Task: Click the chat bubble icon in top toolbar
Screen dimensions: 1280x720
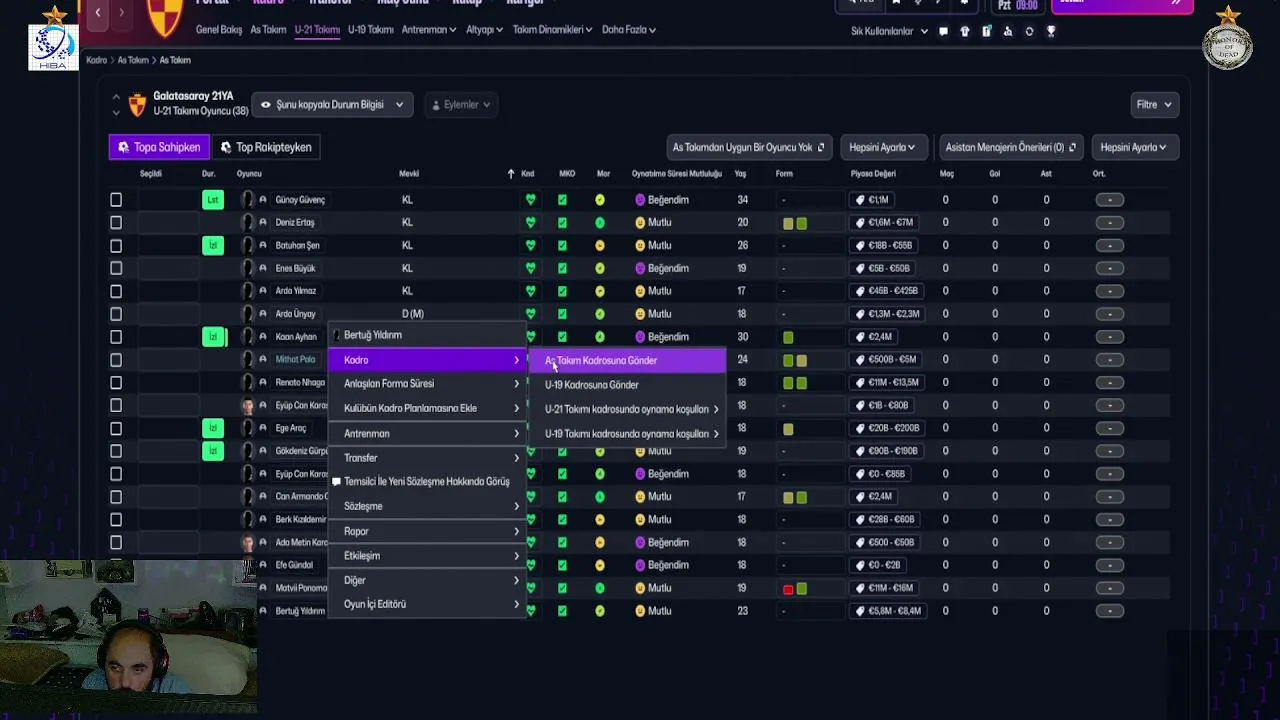Action: [942, 31]
